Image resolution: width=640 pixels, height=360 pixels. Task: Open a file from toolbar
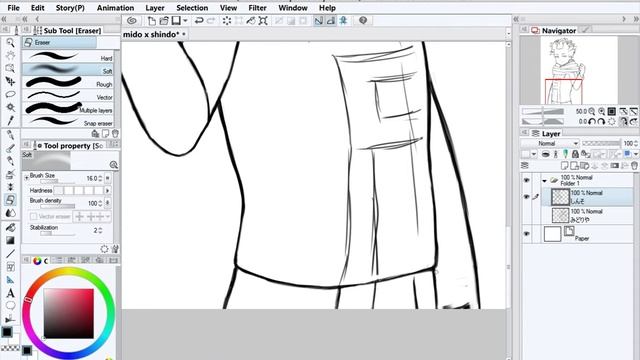point(164,20)
